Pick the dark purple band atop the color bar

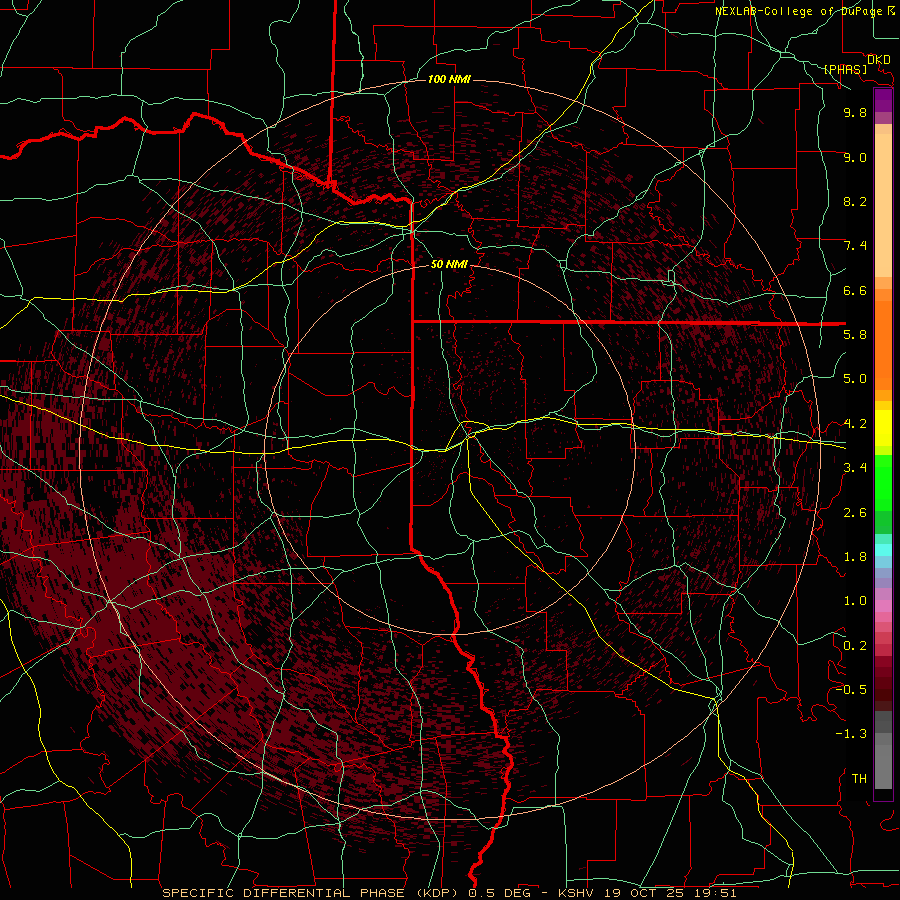pos(883,100)
